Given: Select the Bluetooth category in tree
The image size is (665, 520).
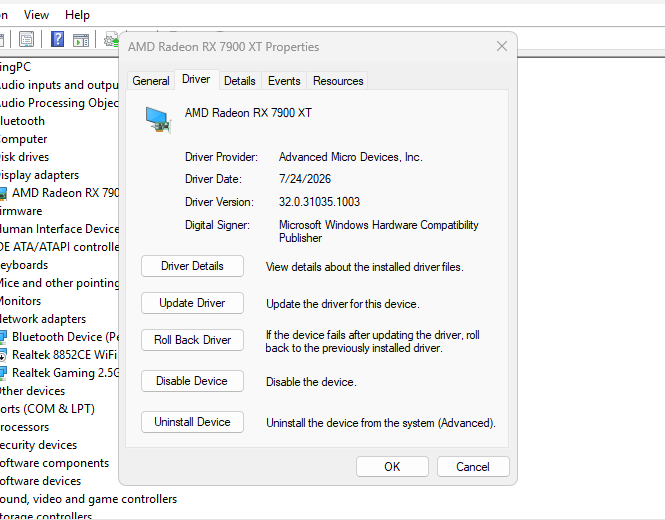Looking at the screenshot, I should pos(22,121).
